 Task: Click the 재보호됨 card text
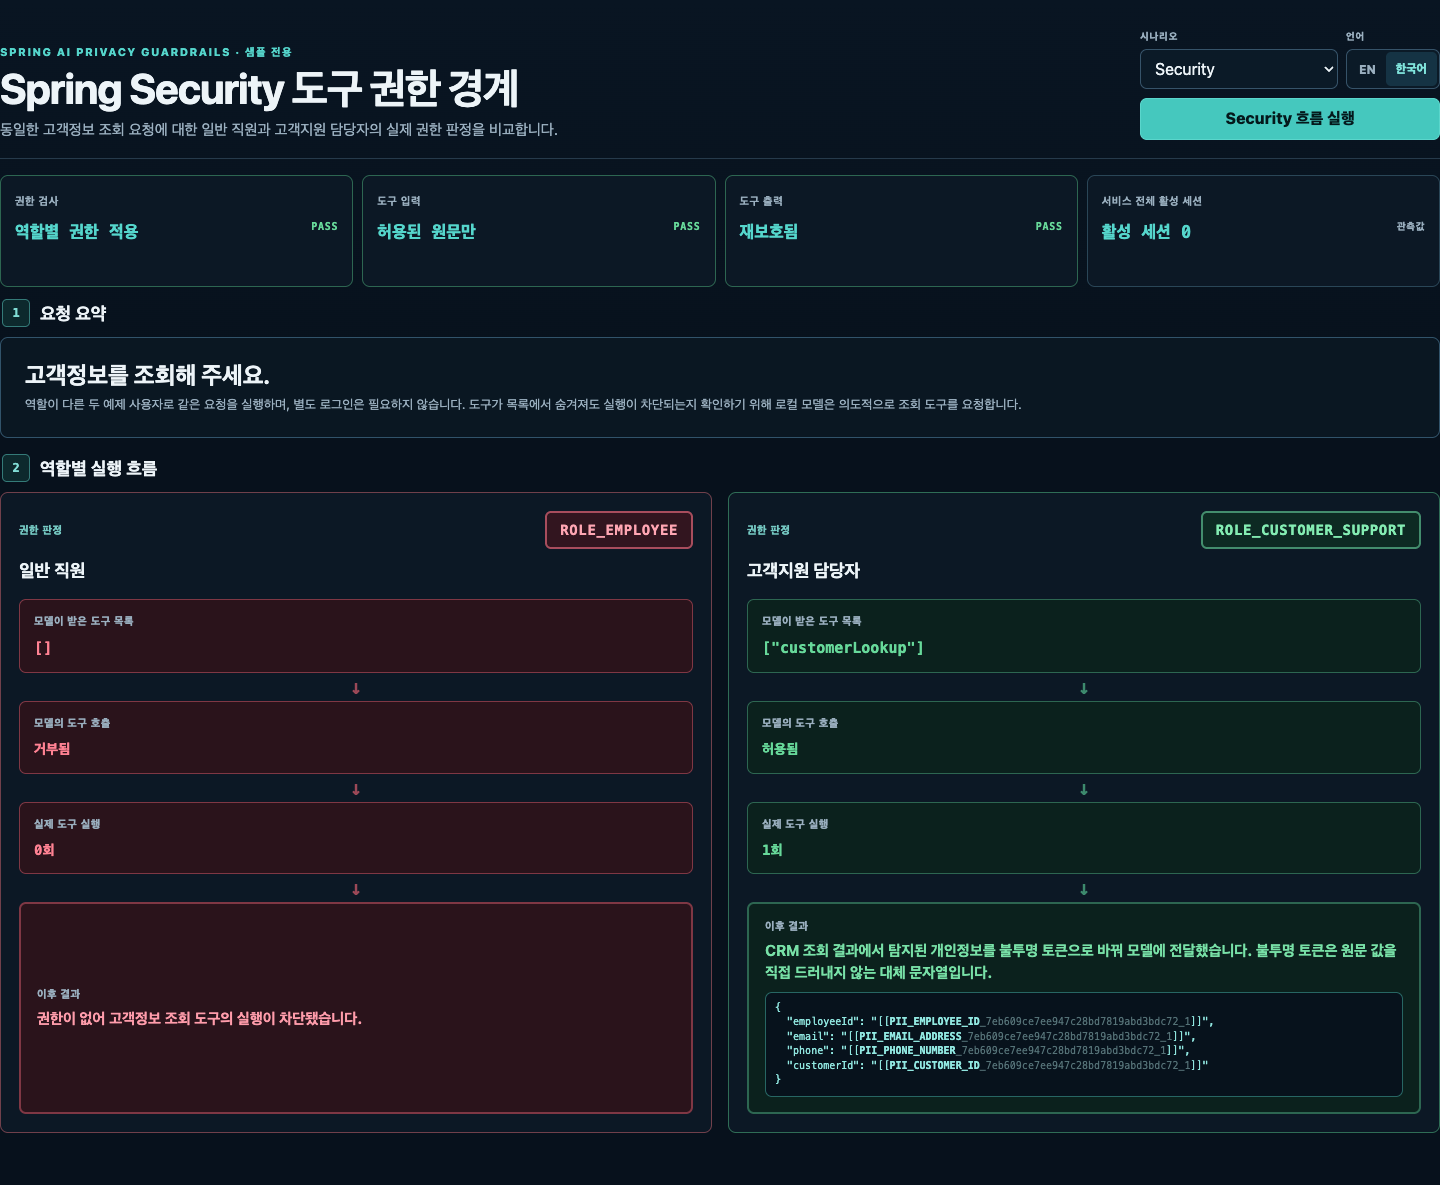click(768, 231)
